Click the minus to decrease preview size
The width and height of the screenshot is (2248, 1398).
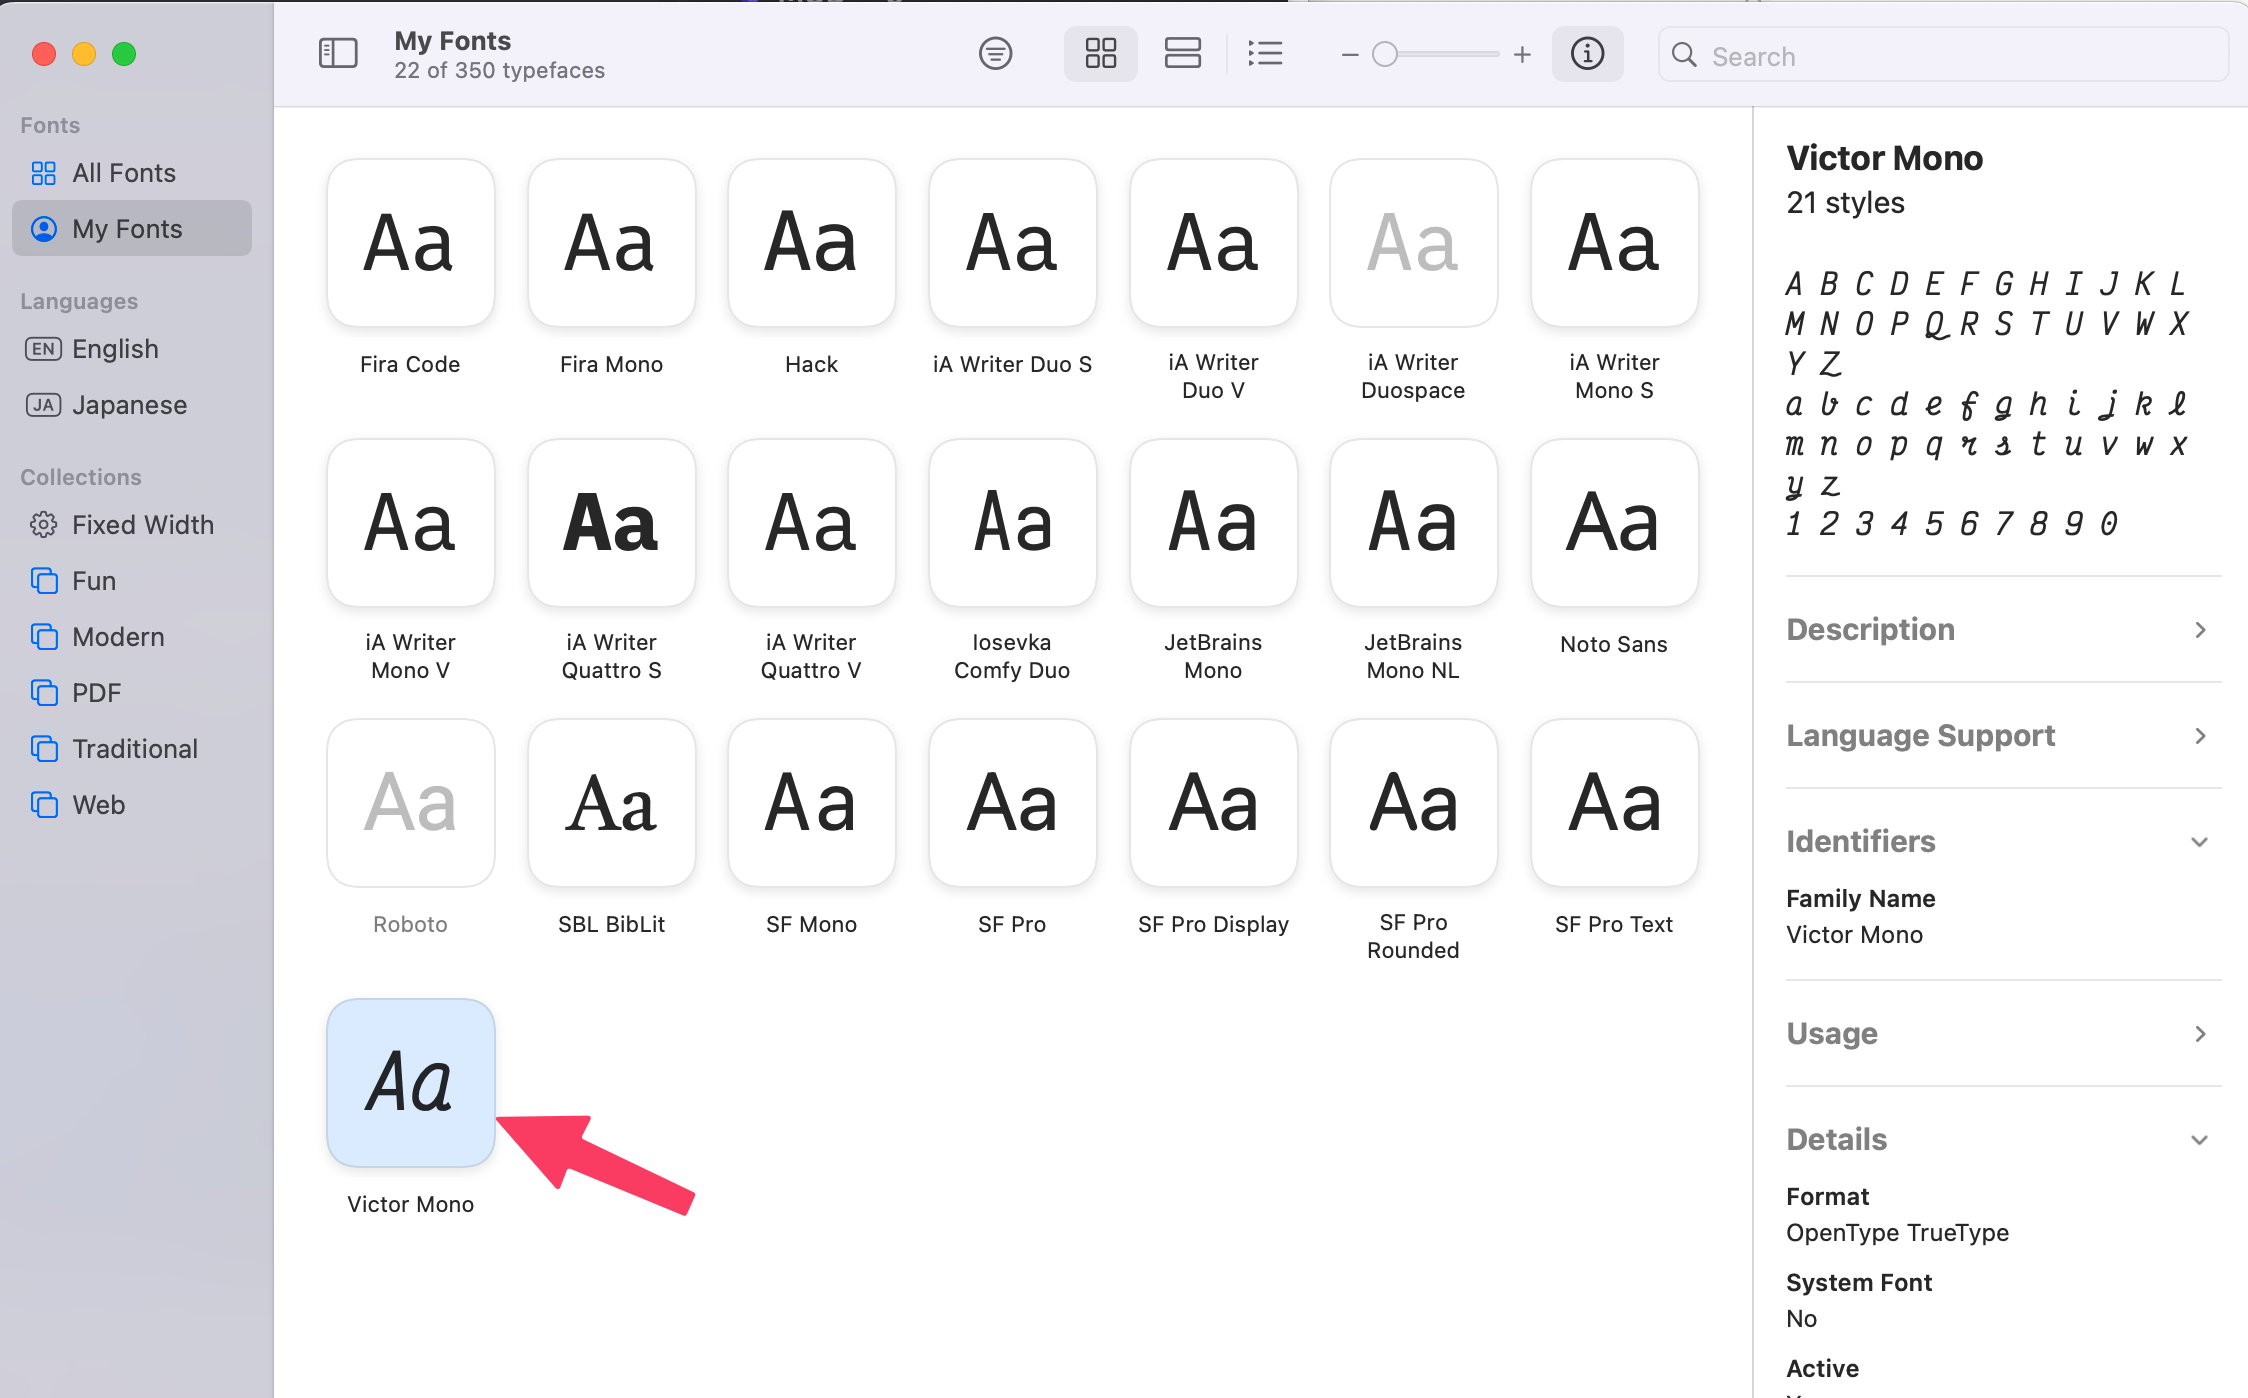pos(1349,54)
